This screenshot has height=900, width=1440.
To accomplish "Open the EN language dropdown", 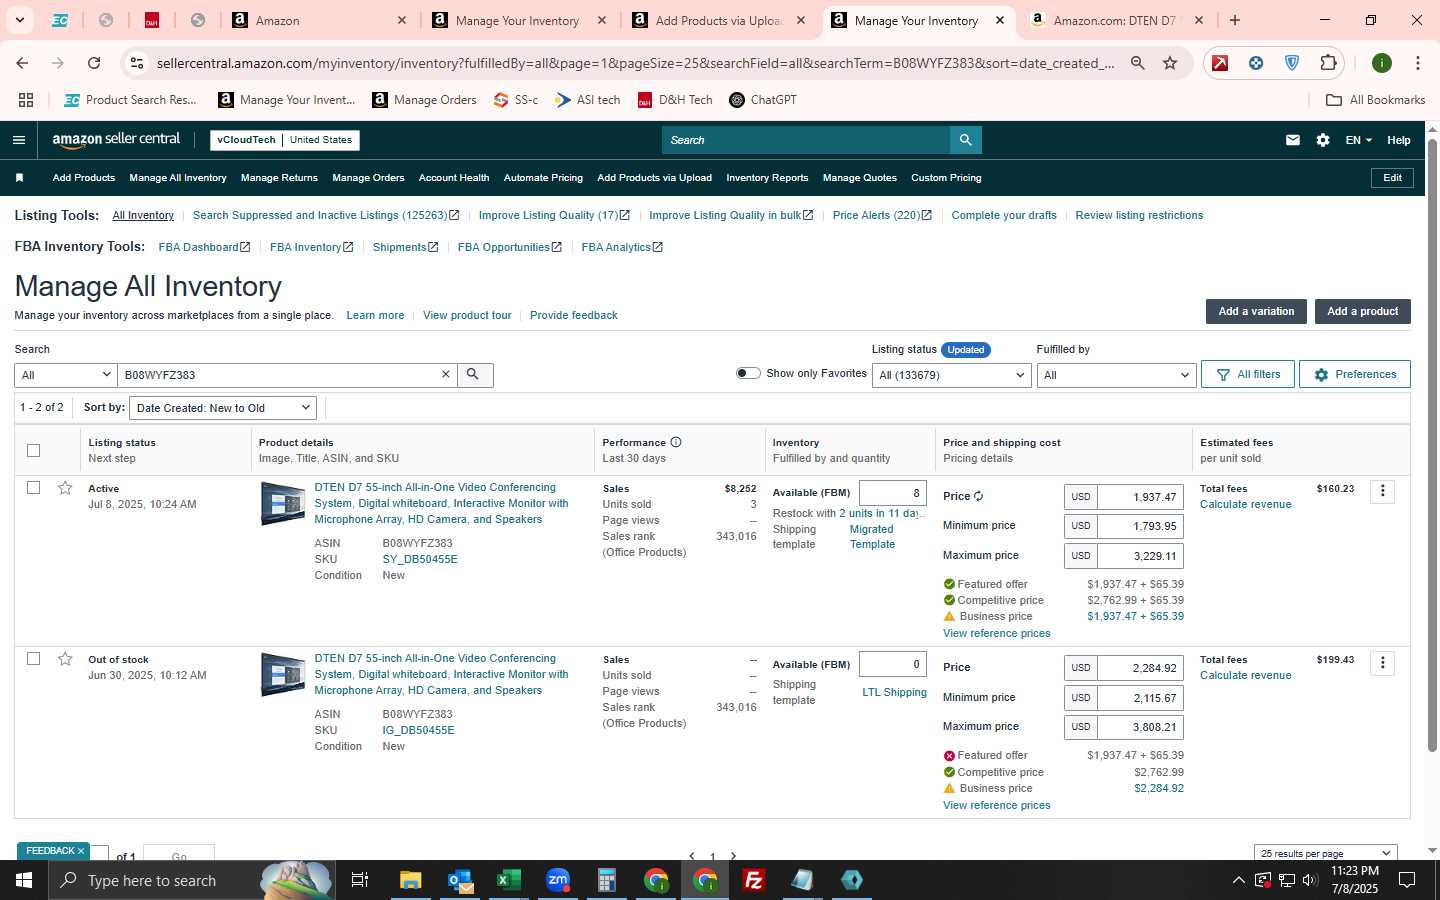I will (x=1358, y=140).
